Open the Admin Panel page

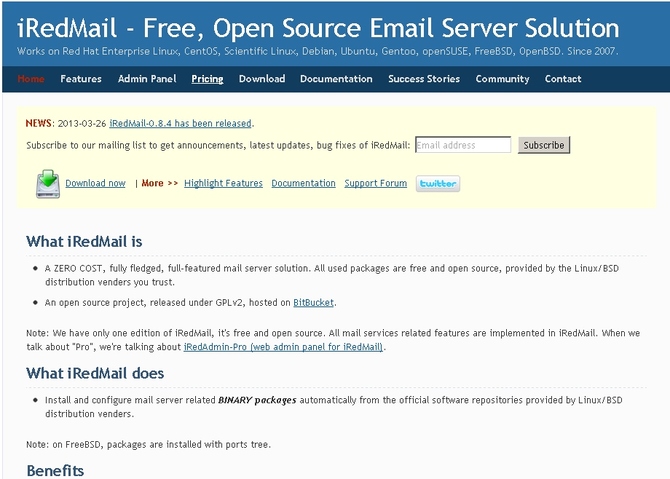click(147, 79)
